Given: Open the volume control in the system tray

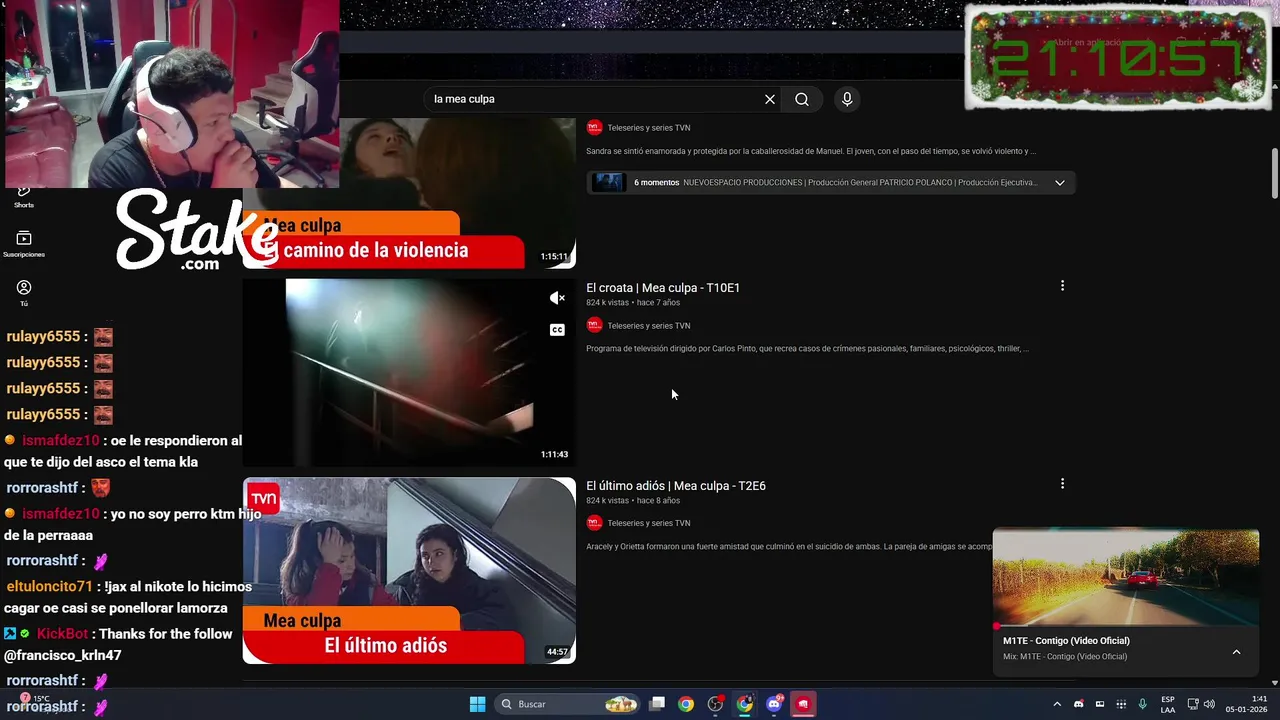Looking at the screenshot, I should [1209, 705].
